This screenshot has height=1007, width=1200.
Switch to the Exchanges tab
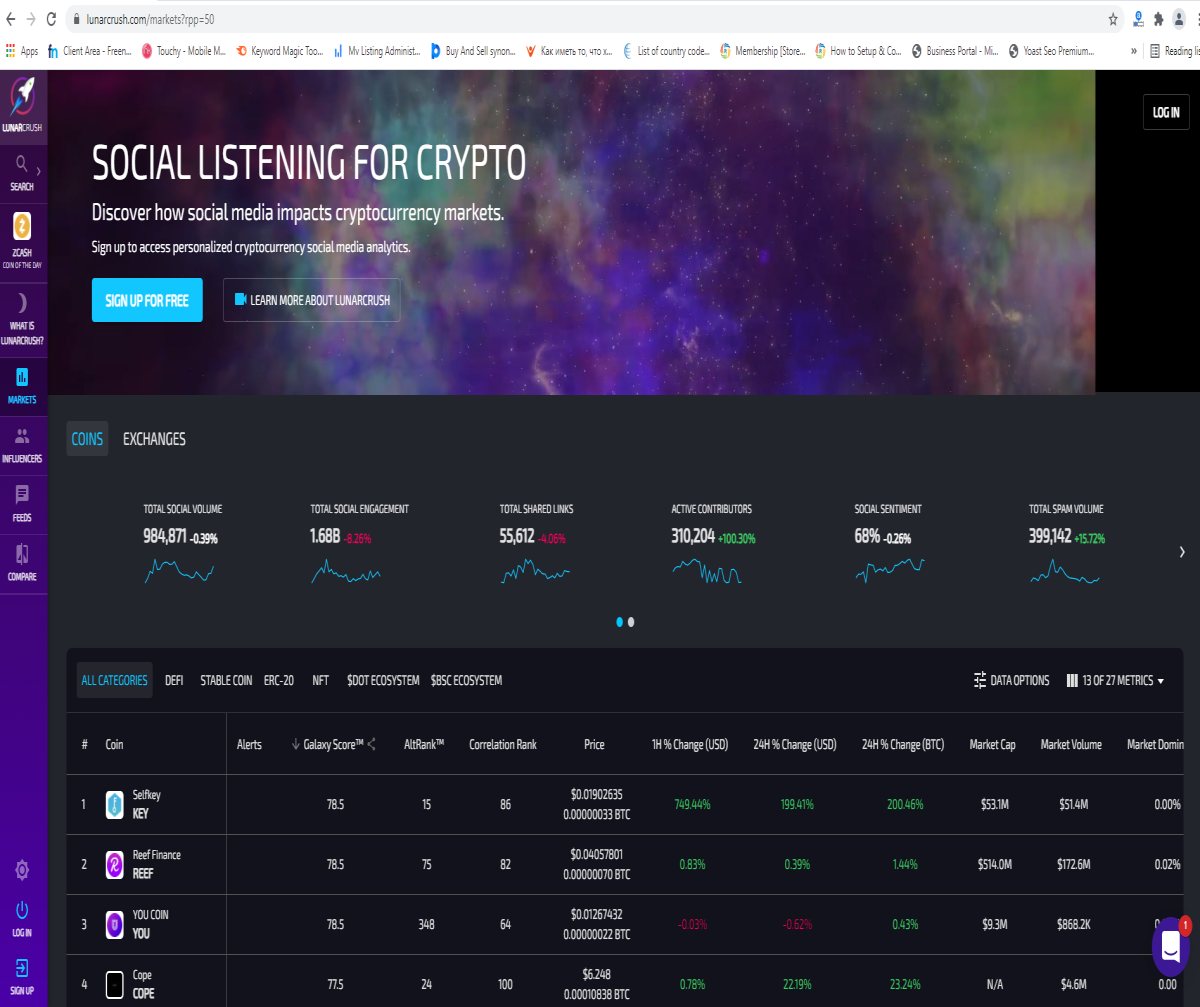pos(154,439)
